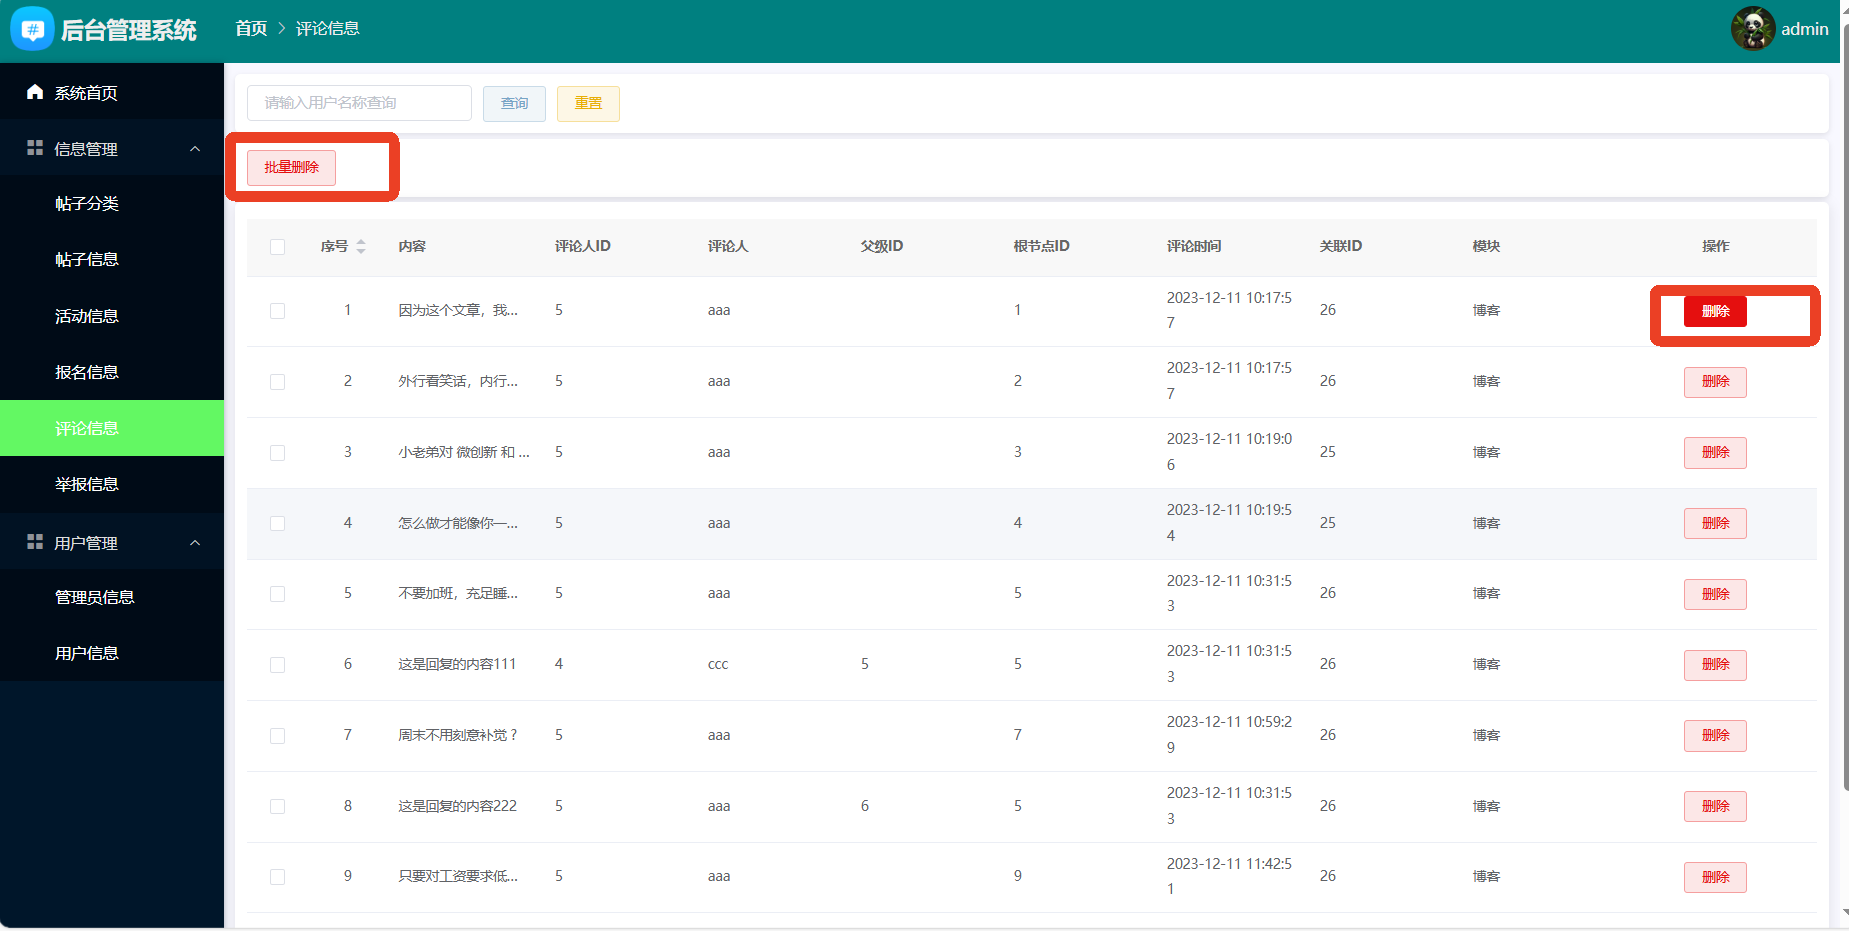Click the comment text 不要加班，充足睡...
Viewport: 1849px width, 931px height.
(x=458, y=593)
